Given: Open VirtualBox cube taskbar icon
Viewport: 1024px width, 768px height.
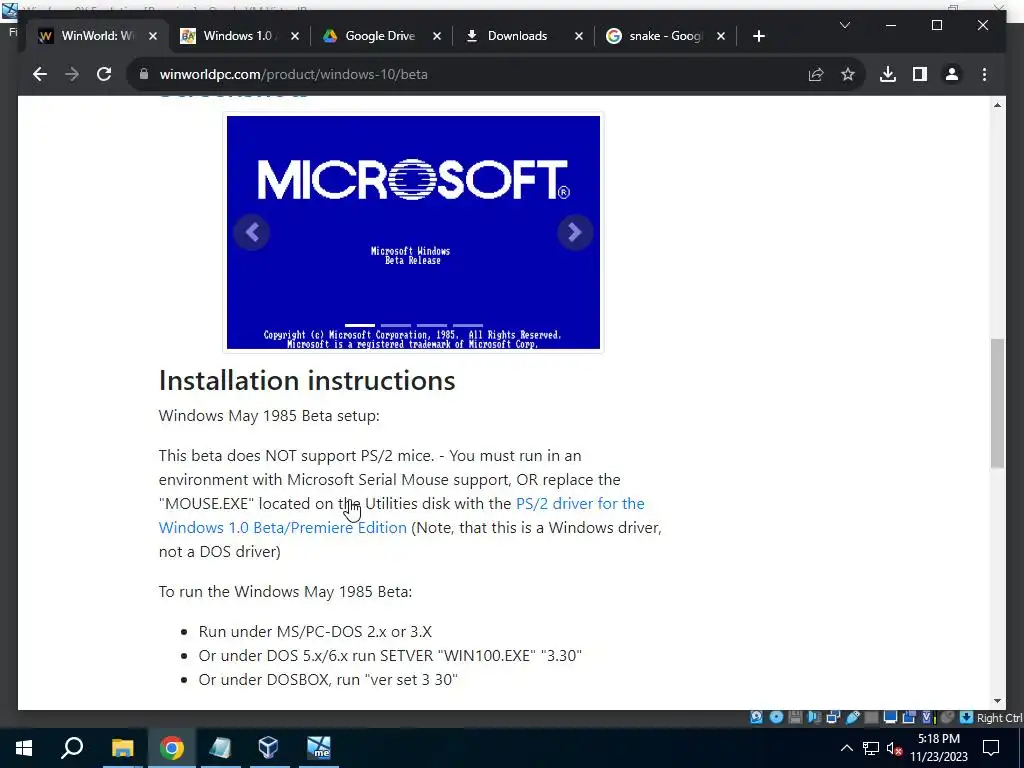Looking at the screenshot, I should (x=268, y=748).
